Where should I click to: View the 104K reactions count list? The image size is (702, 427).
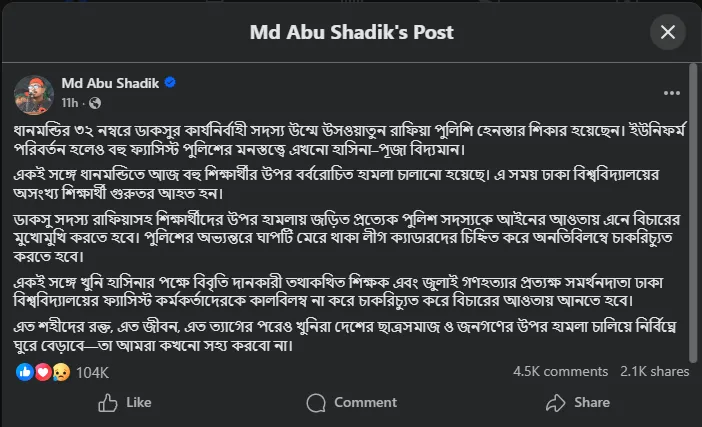(92, 372)
